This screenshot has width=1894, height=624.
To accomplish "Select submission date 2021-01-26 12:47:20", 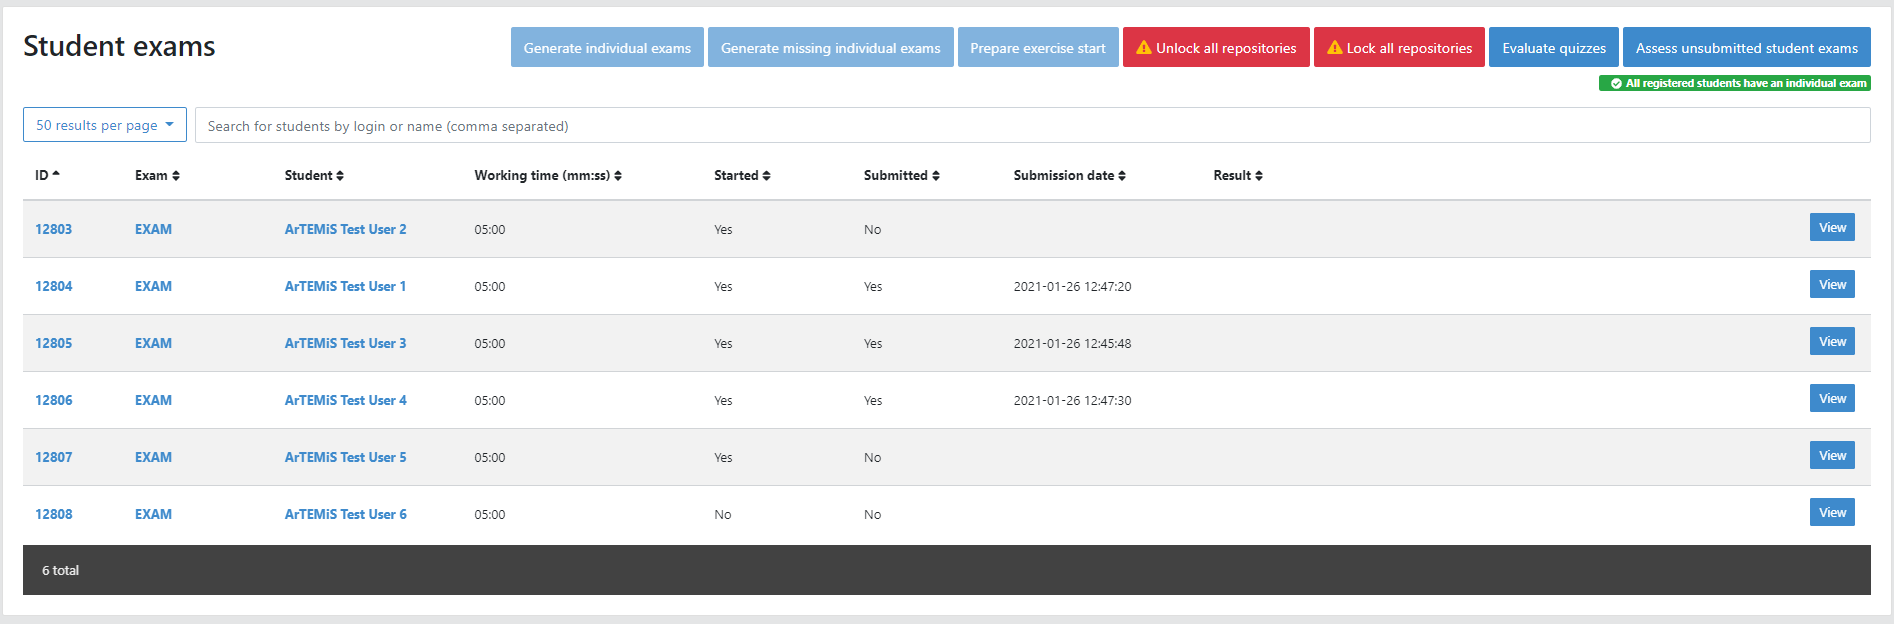I will 1072,286.
